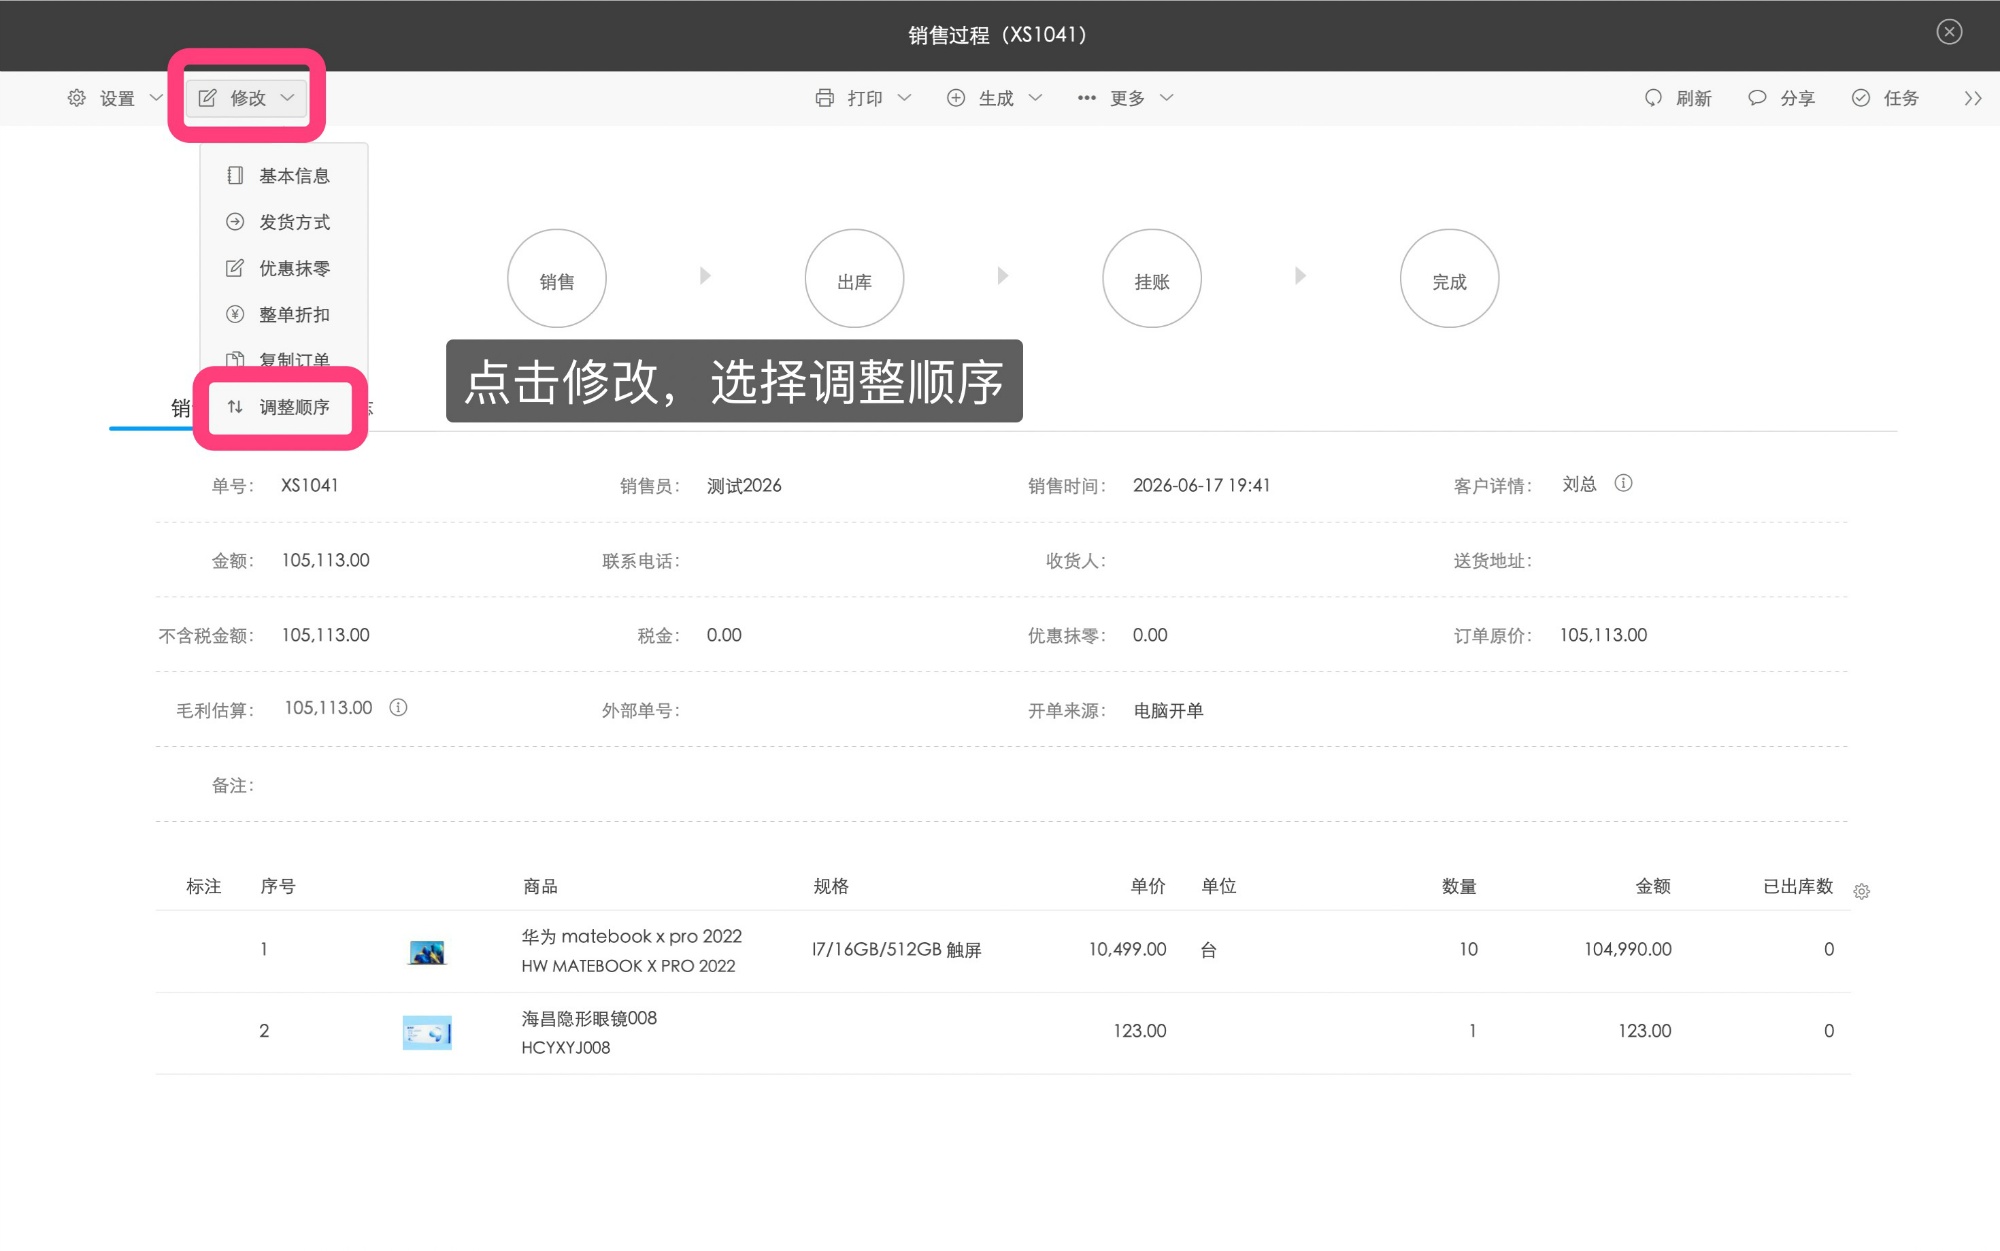This screenshot has height=1251, width=2000.
Task: Click the 优惠抹零 pencil icon
Action: 235,268
